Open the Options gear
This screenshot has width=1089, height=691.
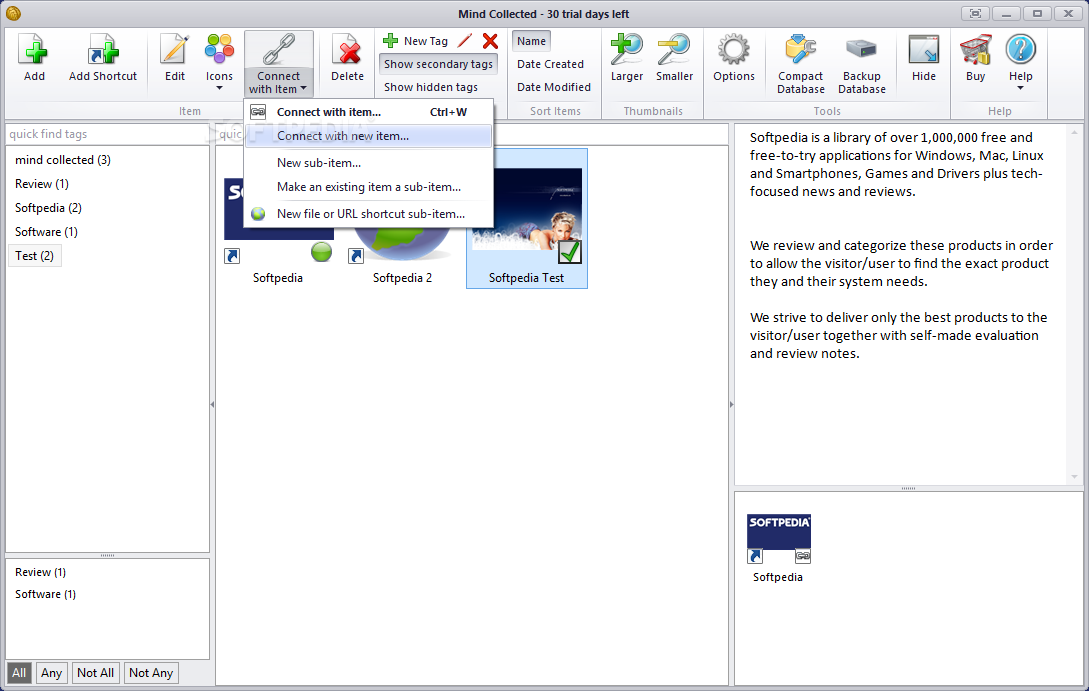tap(733, 50)
